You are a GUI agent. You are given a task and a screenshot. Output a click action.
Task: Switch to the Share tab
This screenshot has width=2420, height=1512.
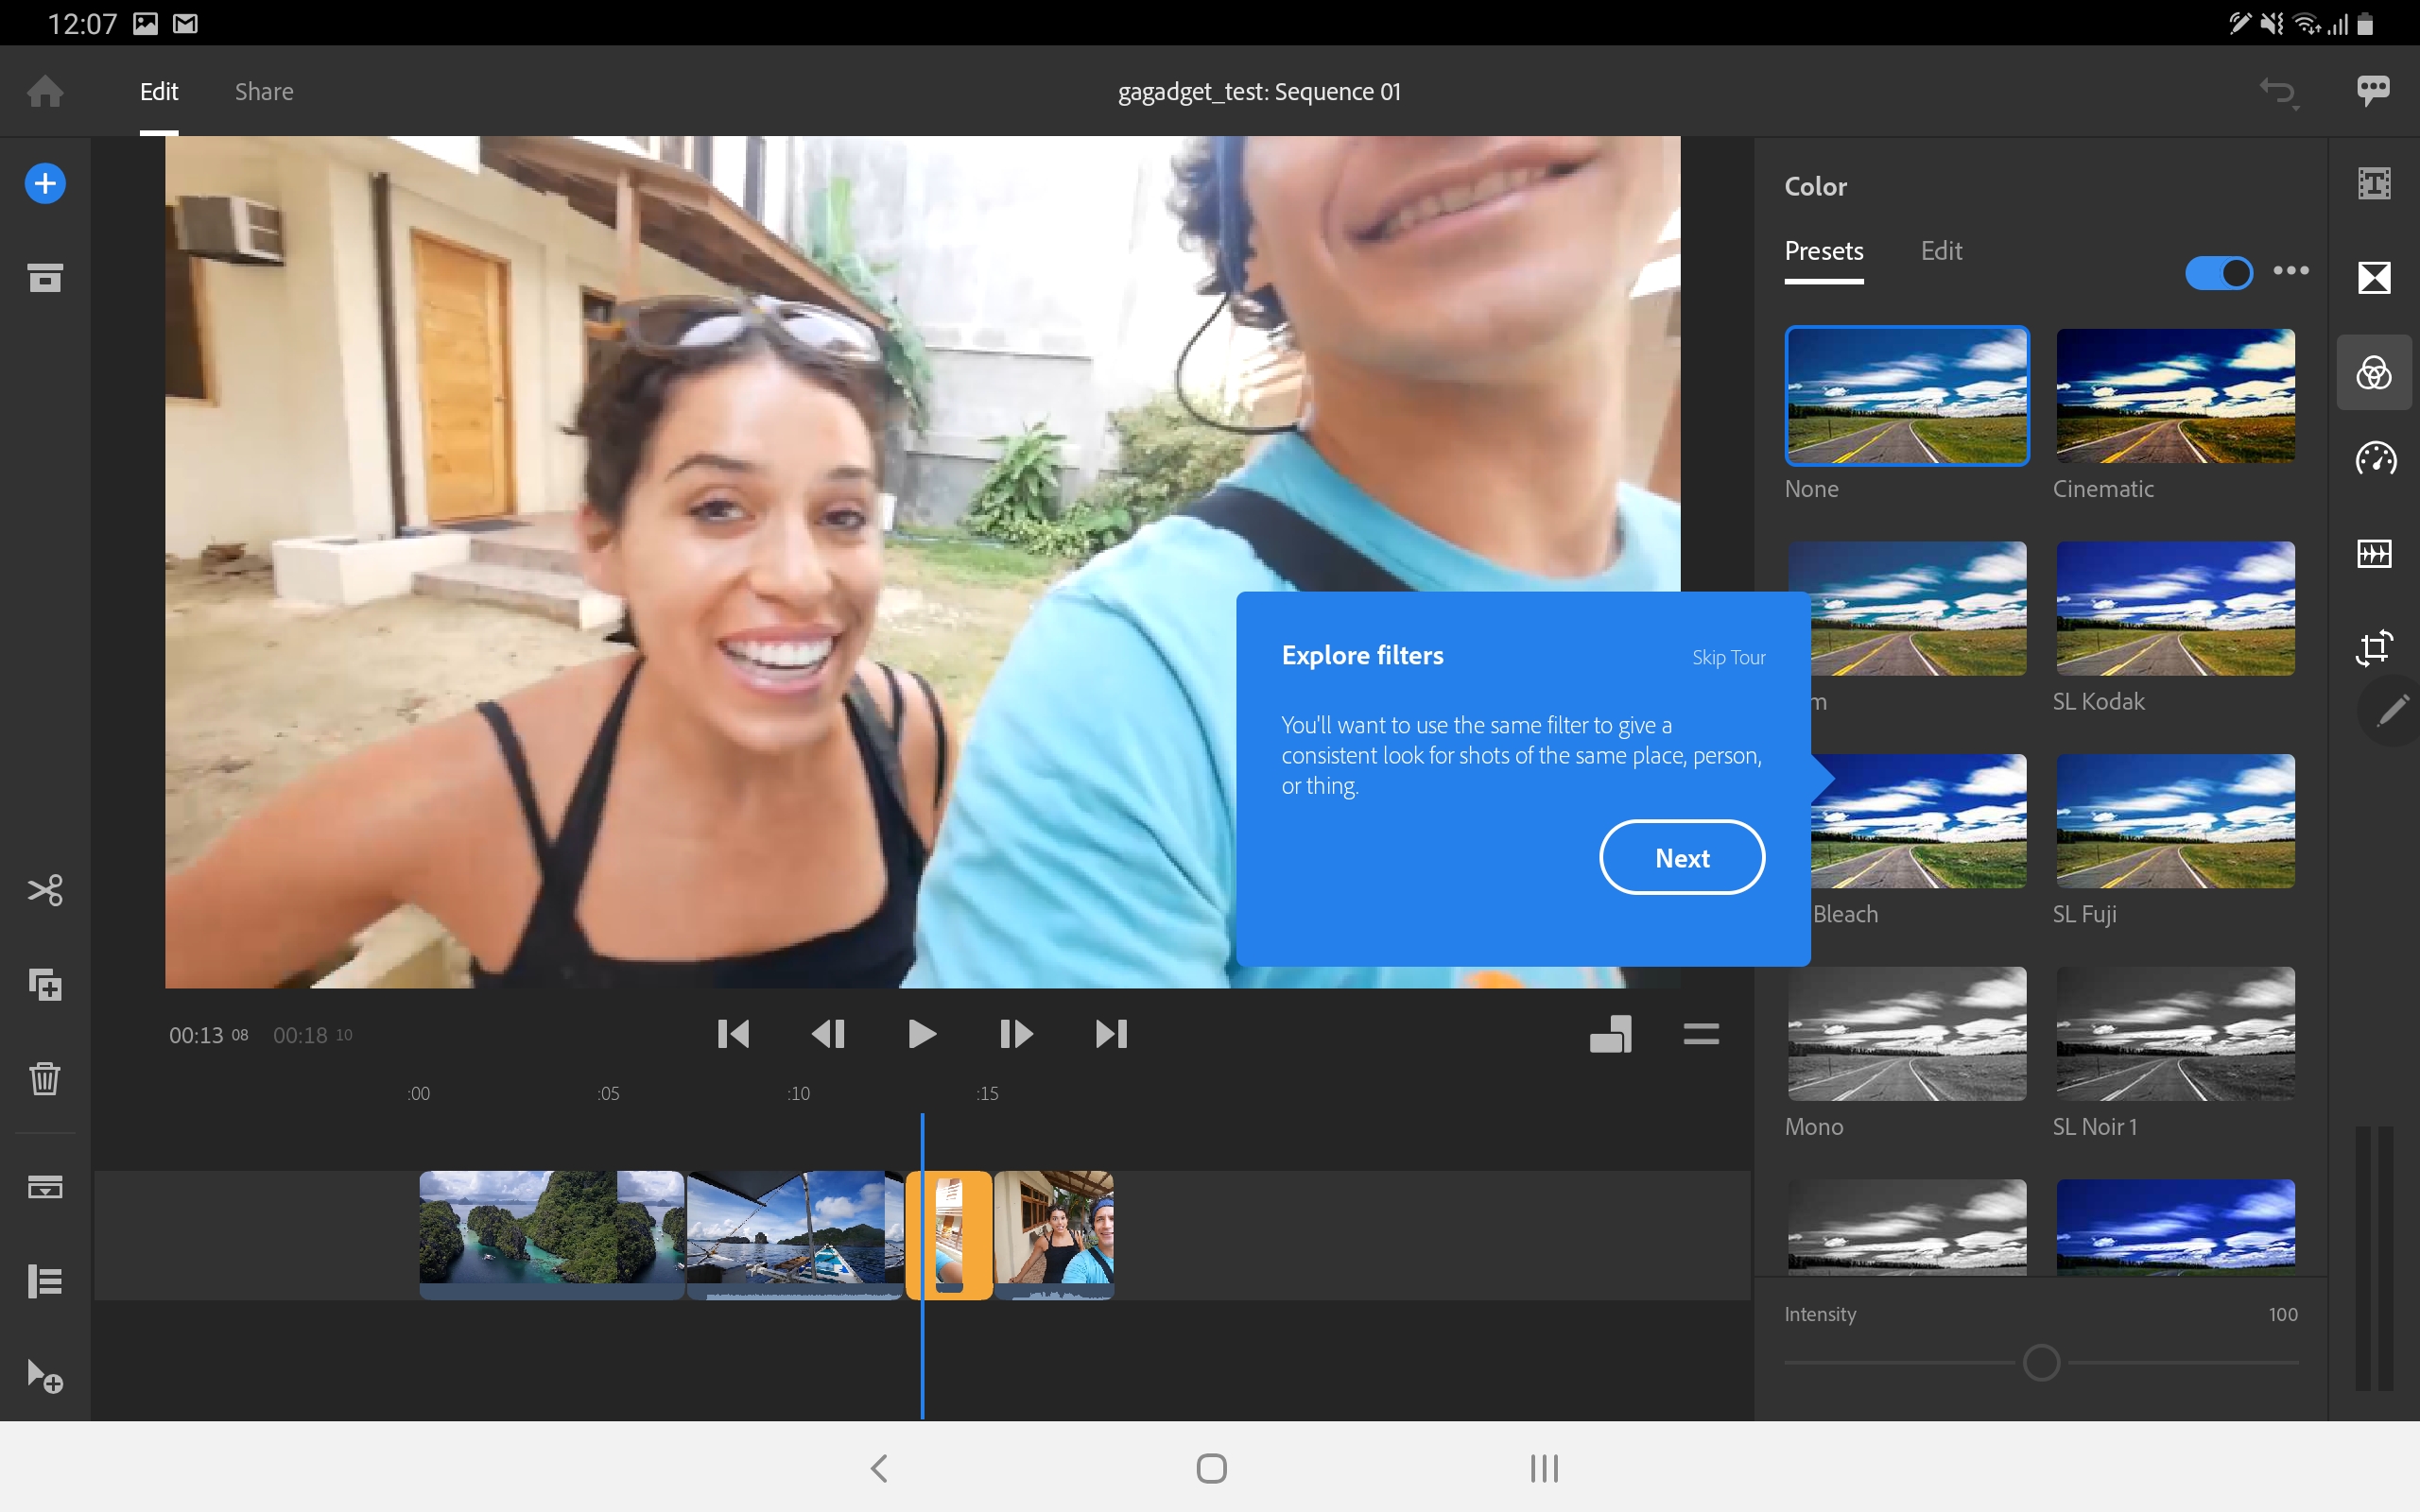264,92
